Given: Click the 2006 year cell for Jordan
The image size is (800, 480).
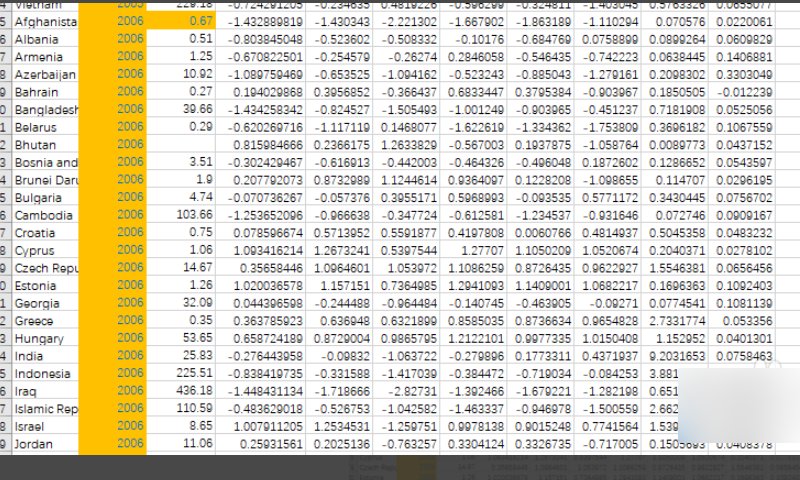Looking at the screenshot, I should tap(113, 444).
